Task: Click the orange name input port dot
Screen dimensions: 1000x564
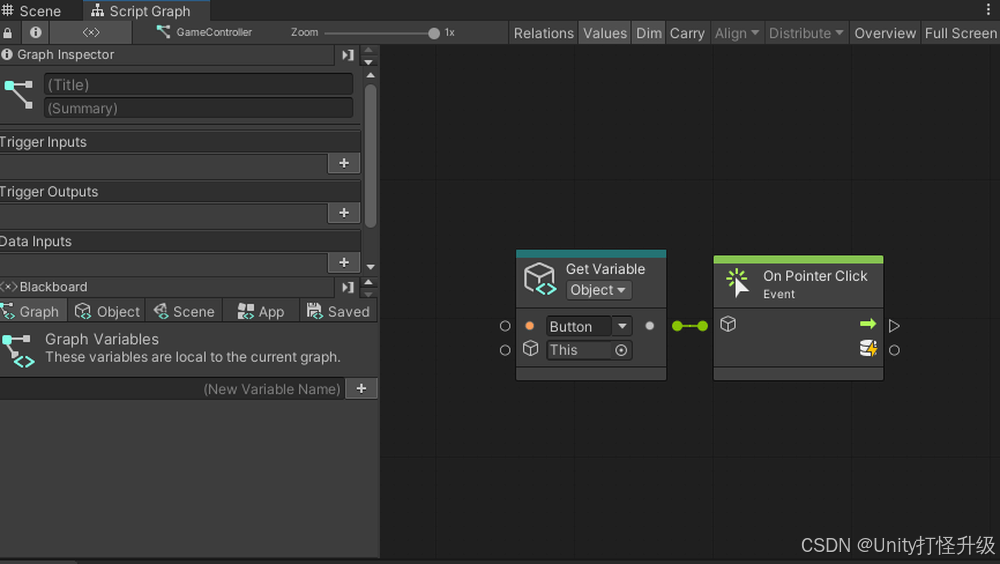Action: (529, 326)
